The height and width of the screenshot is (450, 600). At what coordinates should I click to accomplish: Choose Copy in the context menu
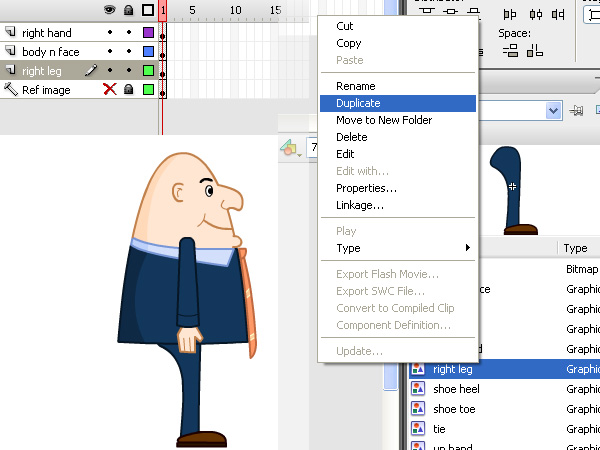click(x=349, y=43)
